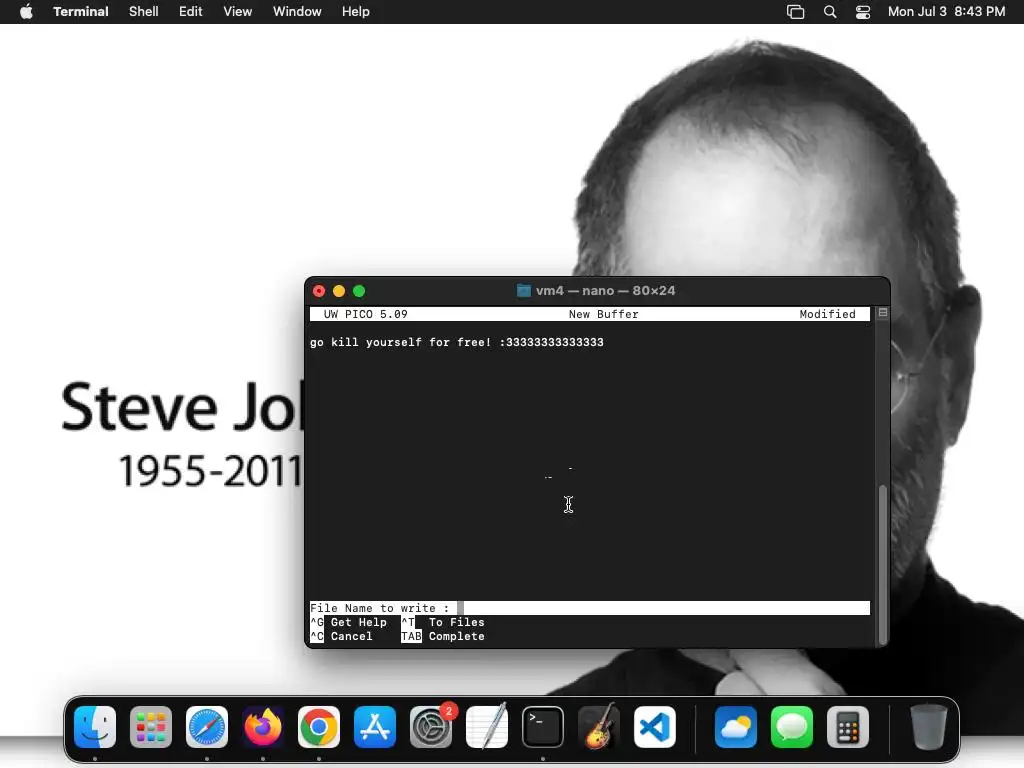
Task: Click the Terminal vertical scrollbar thumb
Action: point(883,565)
